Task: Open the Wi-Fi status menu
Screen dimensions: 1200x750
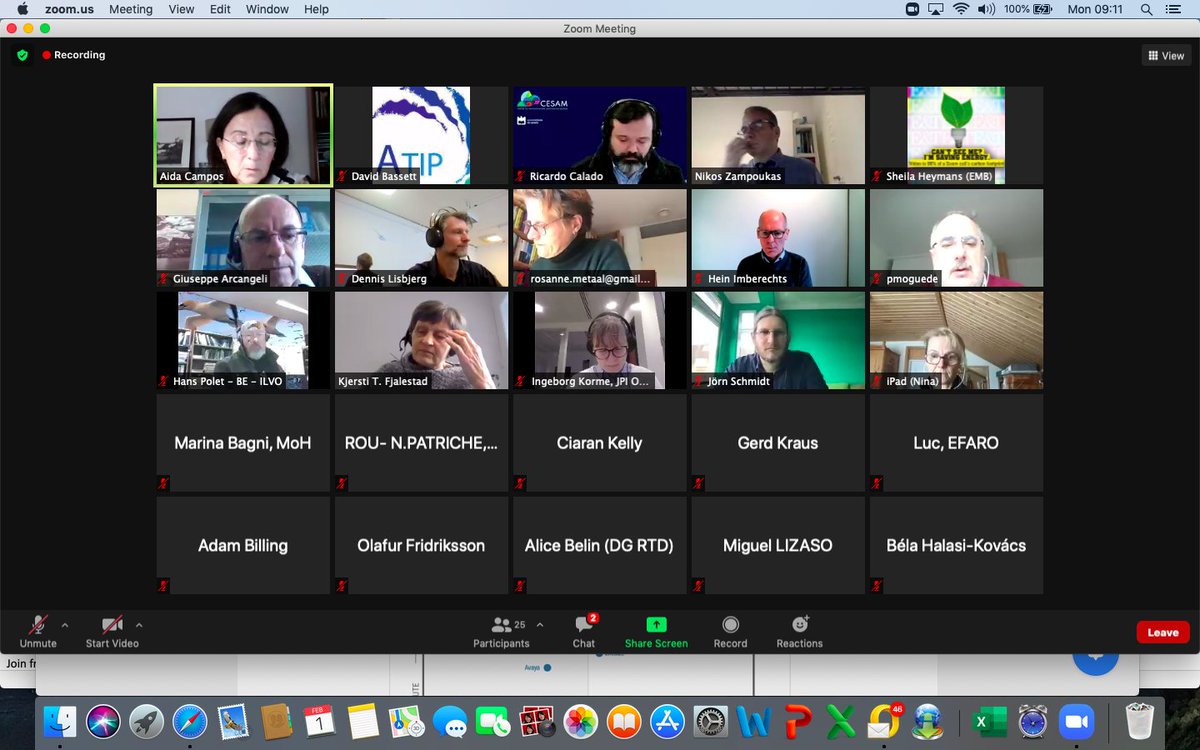Action: point(961,9)
